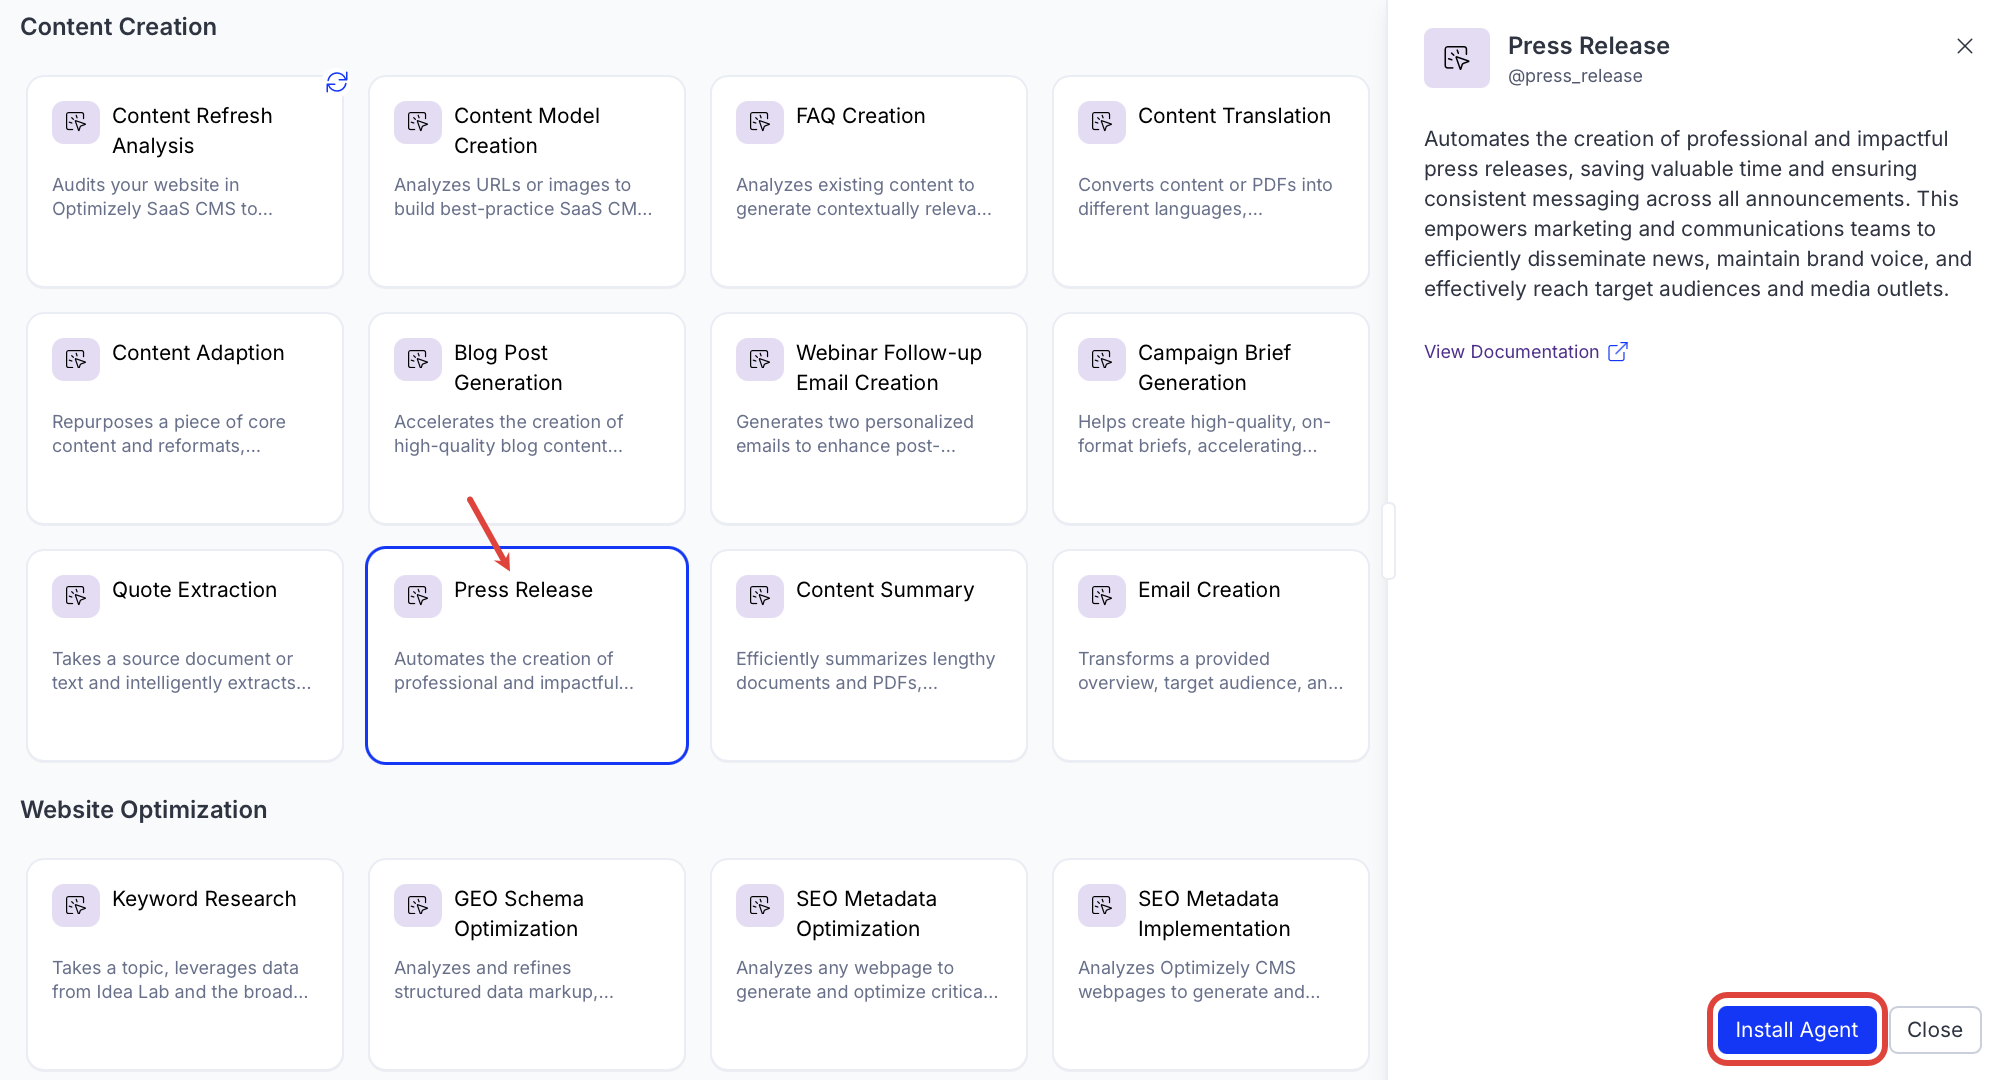
Task: Open the SEO Metadata Implementation card
Action: click(1211, 964)
